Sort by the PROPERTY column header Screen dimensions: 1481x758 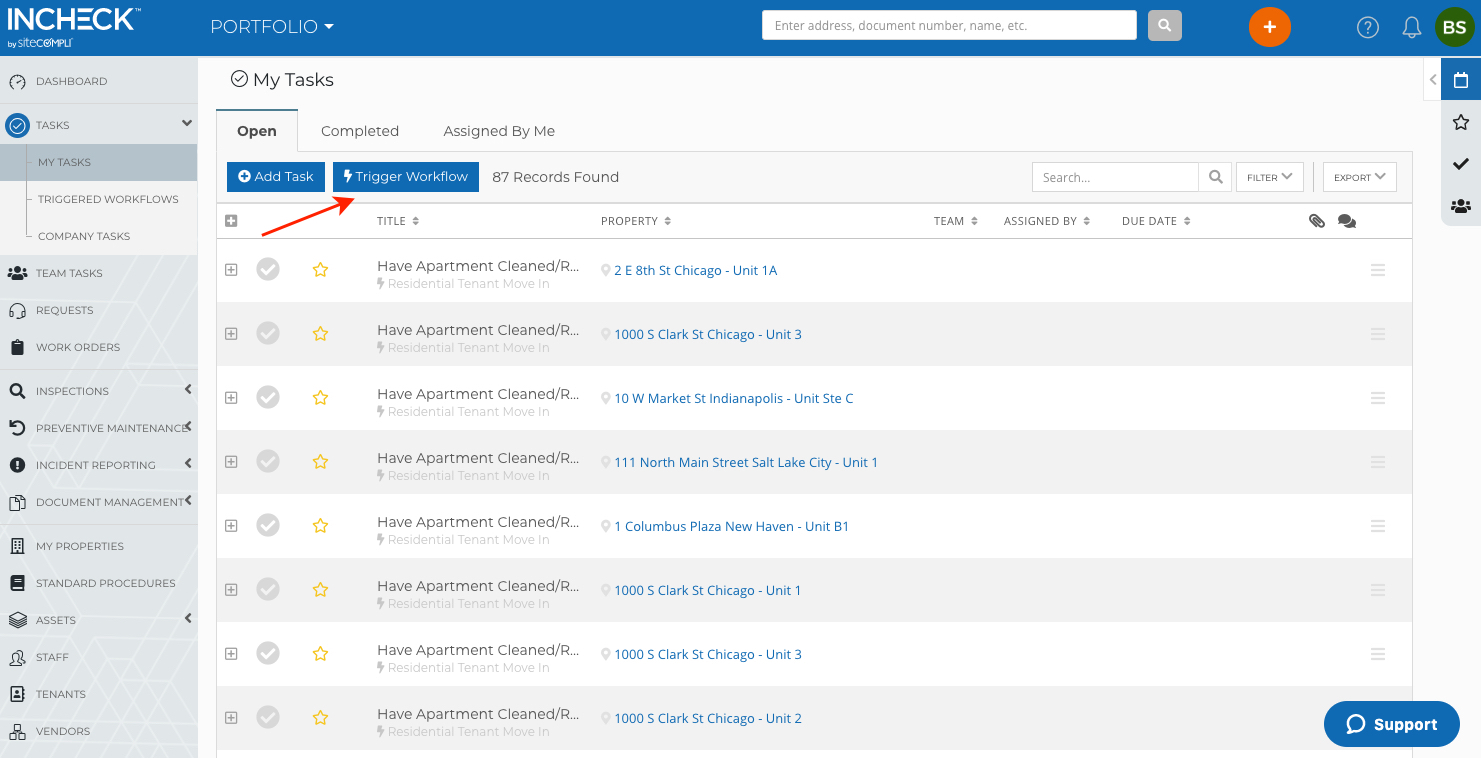[x=636, y=221]
